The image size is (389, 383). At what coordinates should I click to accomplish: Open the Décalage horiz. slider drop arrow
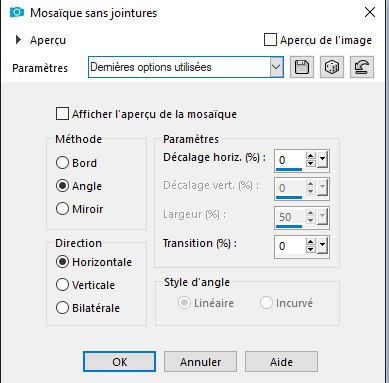(322, 160)
